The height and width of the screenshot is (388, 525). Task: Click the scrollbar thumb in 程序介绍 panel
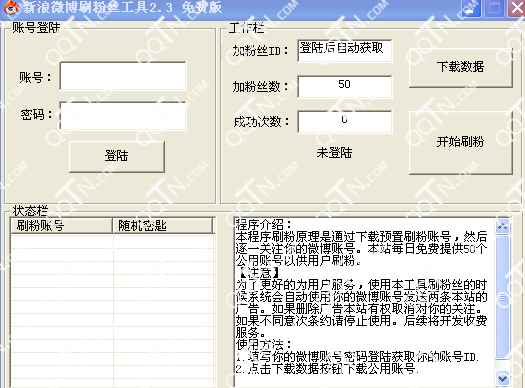point(502,297)
